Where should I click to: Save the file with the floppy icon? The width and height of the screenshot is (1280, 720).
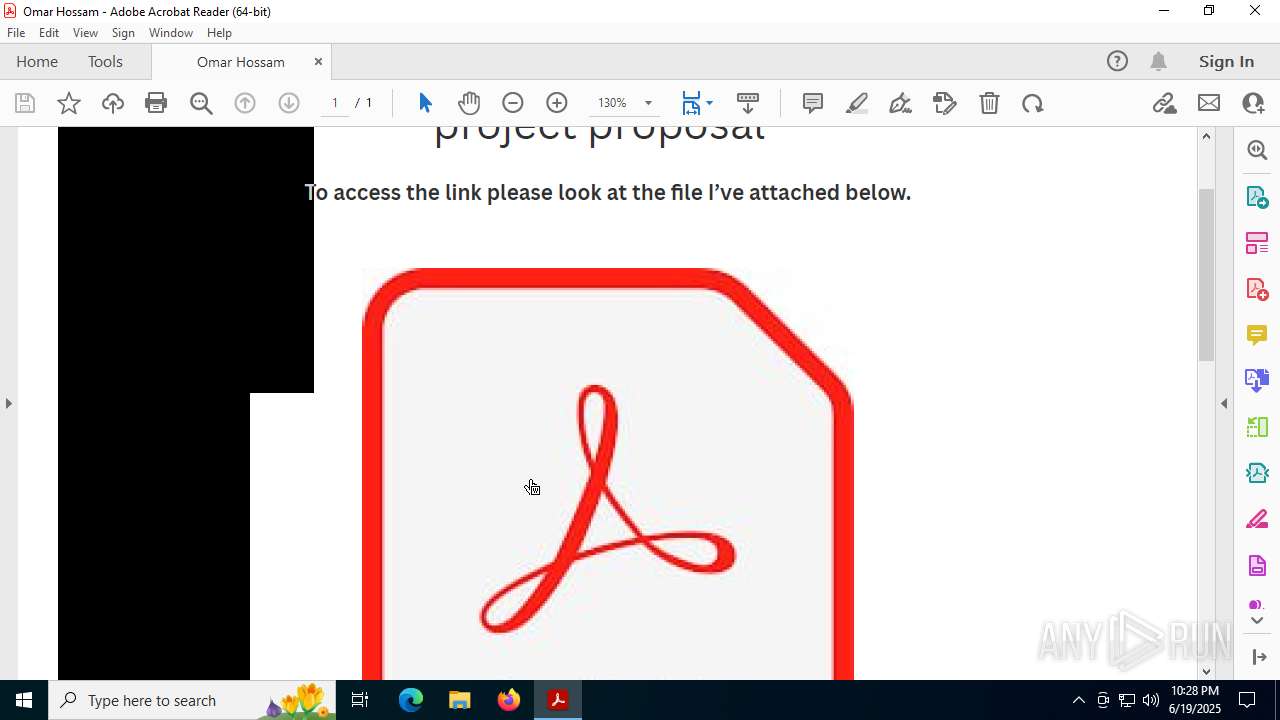pyautogui.click(x=25, y=103)
